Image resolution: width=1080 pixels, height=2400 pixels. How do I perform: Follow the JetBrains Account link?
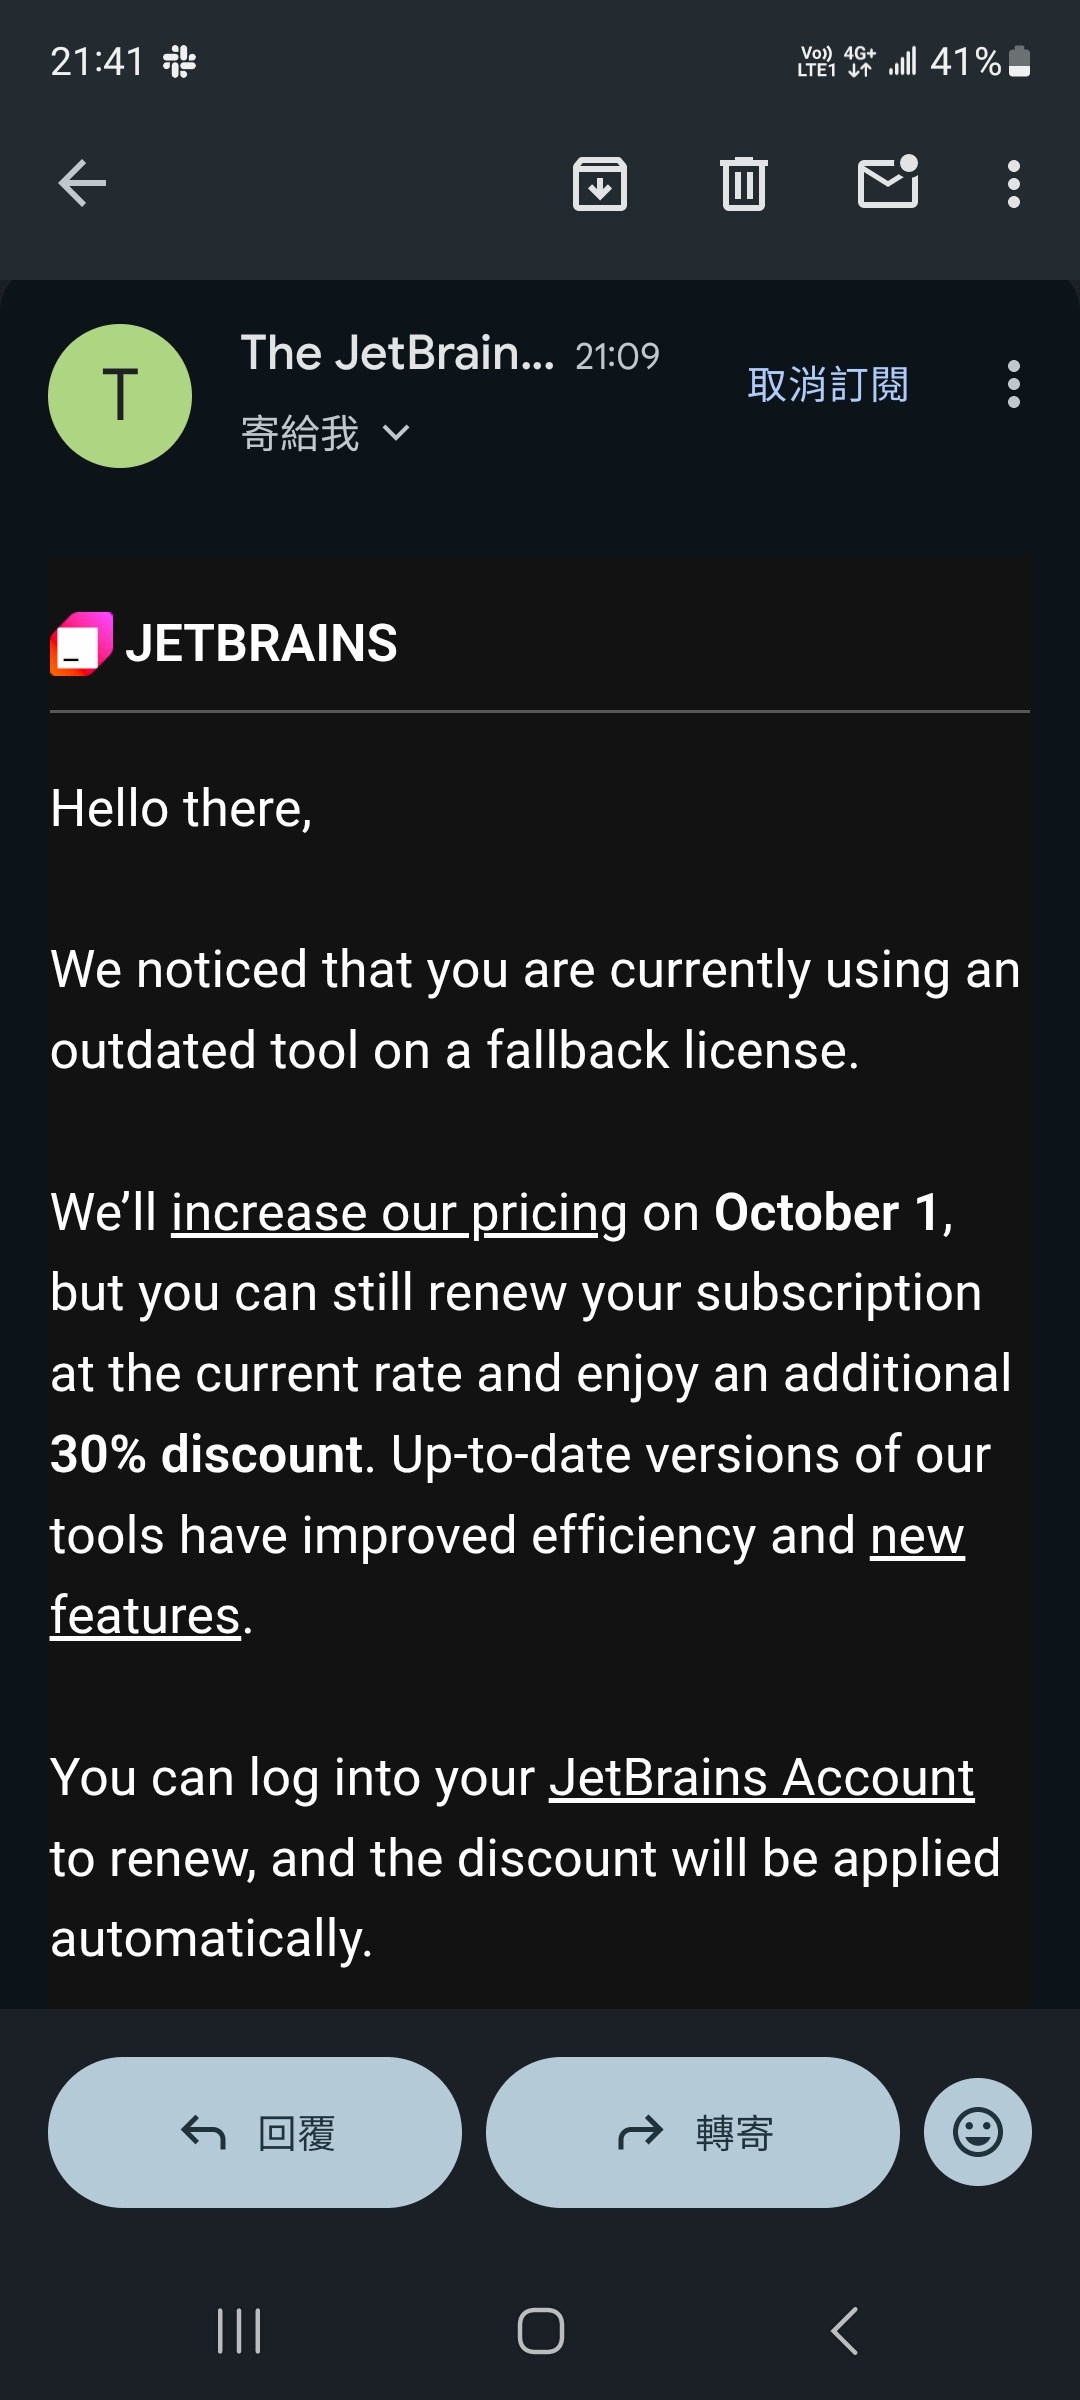[761, 1778]
